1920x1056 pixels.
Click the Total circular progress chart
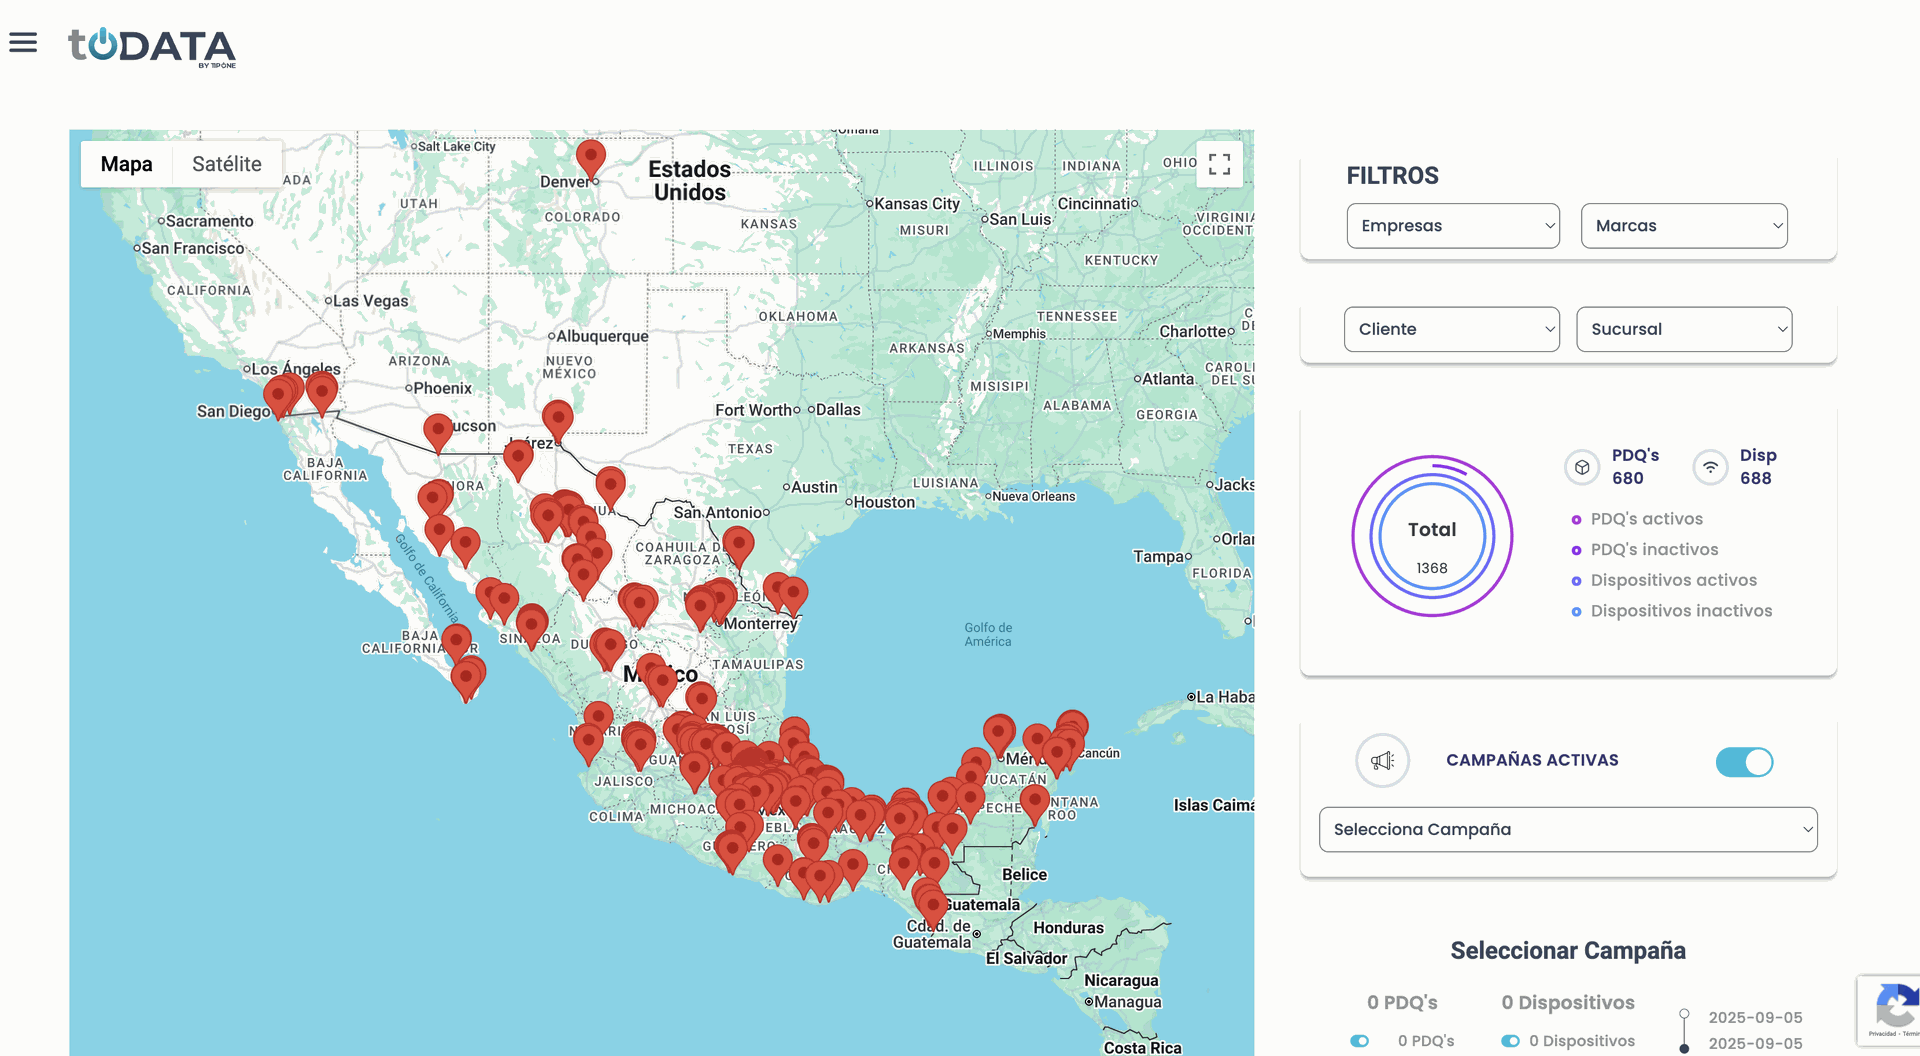(x=1432, y=537)
